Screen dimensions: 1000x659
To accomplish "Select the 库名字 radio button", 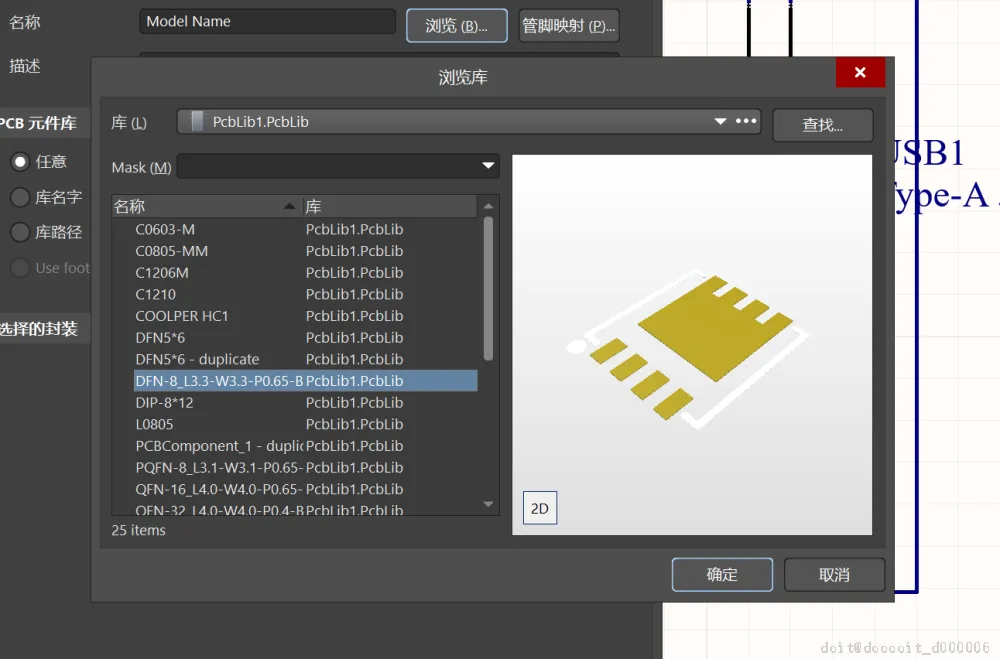I will click(20, 197).
